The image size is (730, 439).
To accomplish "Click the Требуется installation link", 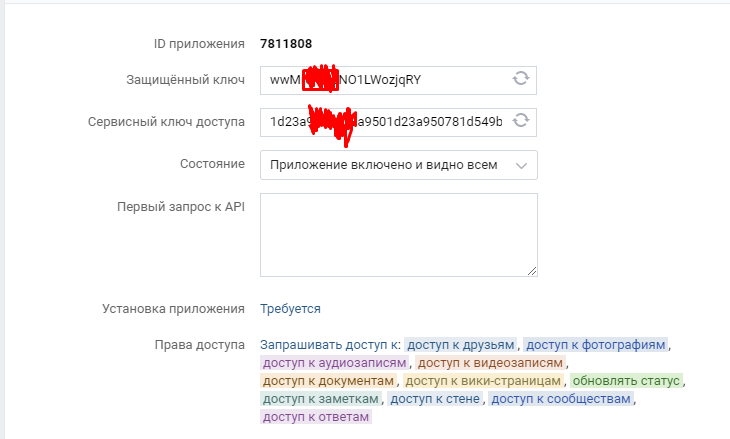I will (x=290, y=309).
